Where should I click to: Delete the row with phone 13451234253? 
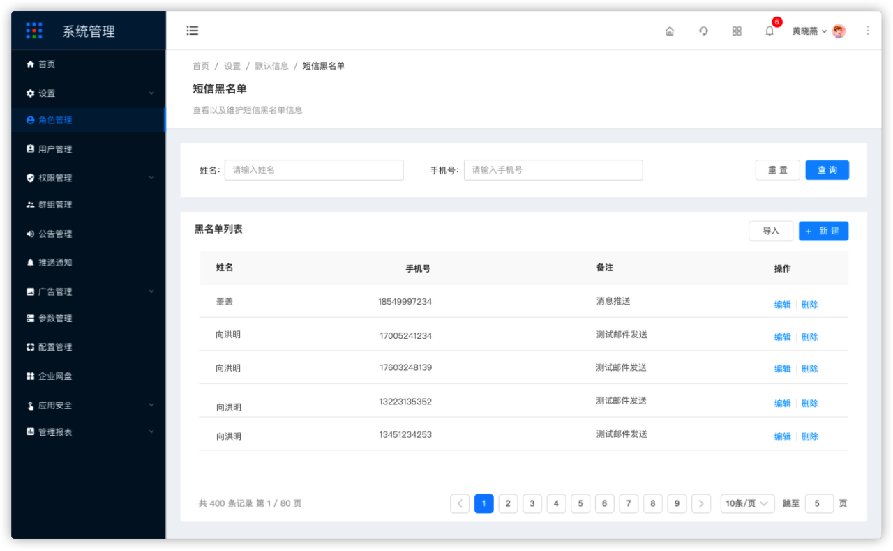coord(809,436)
